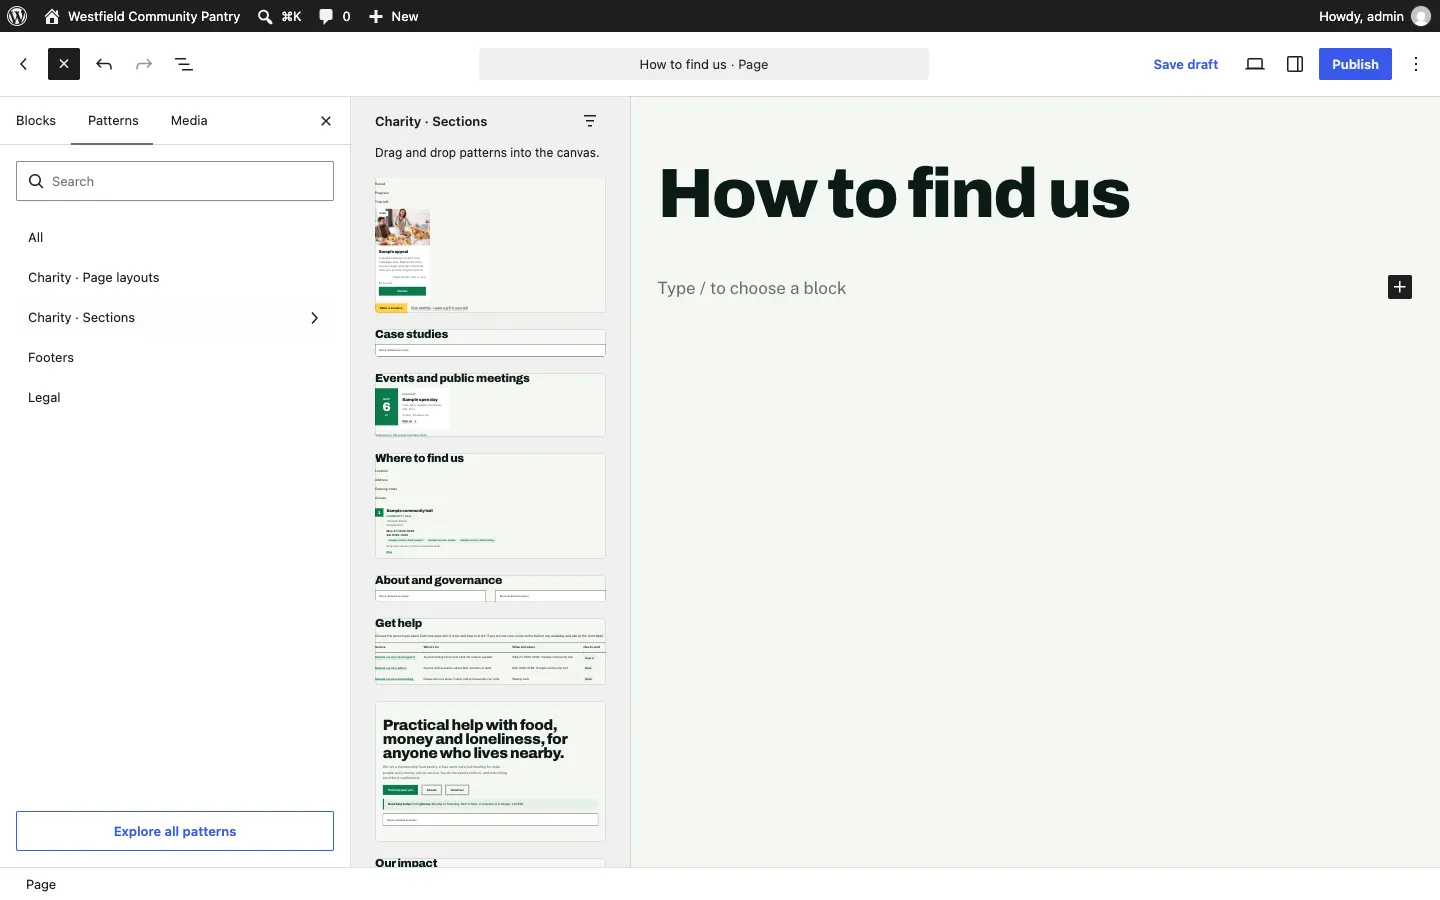Viewport: 1440px width, 900px height.
Task: Select the Page breadcrumb in footer
Action: pos(41,885)
